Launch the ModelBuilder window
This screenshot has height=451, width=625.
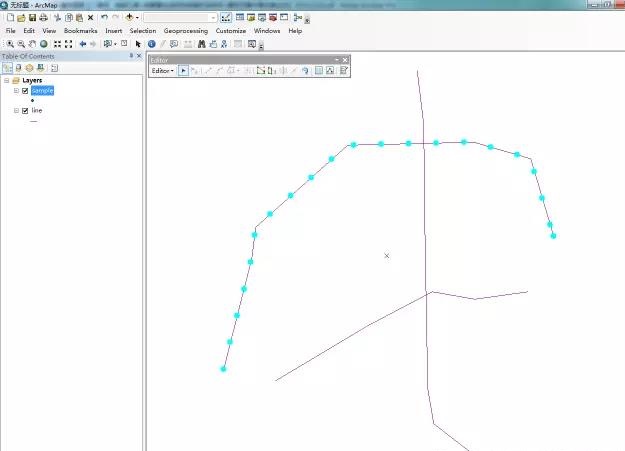click(298, 17)
